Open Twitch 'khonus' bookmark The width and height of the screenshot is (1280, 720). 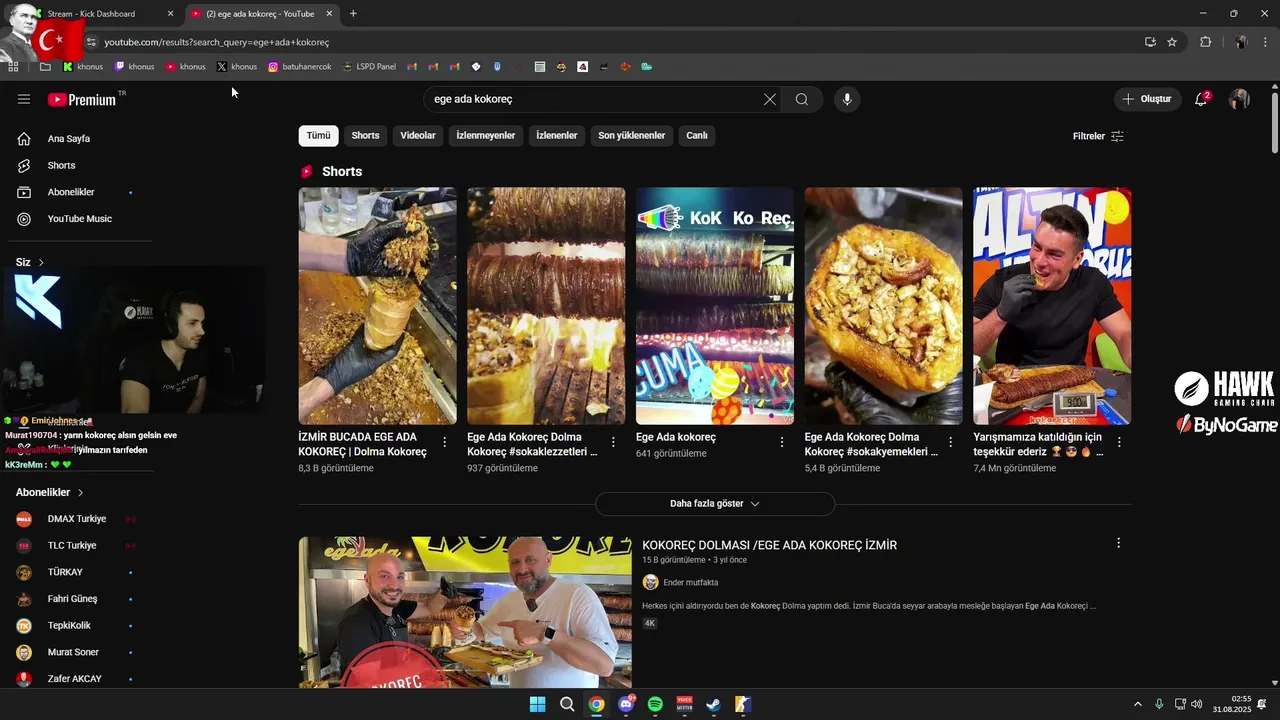click(135, 67)
